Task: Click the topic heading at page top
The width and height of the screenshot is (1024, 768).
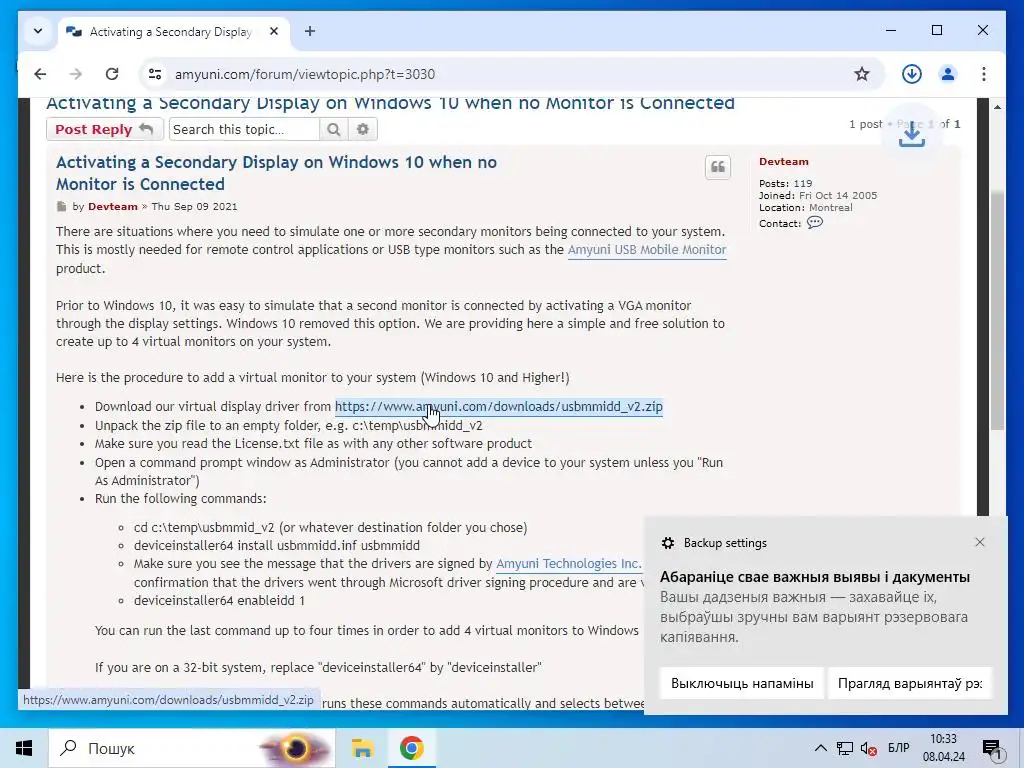Action: (391, 103)
